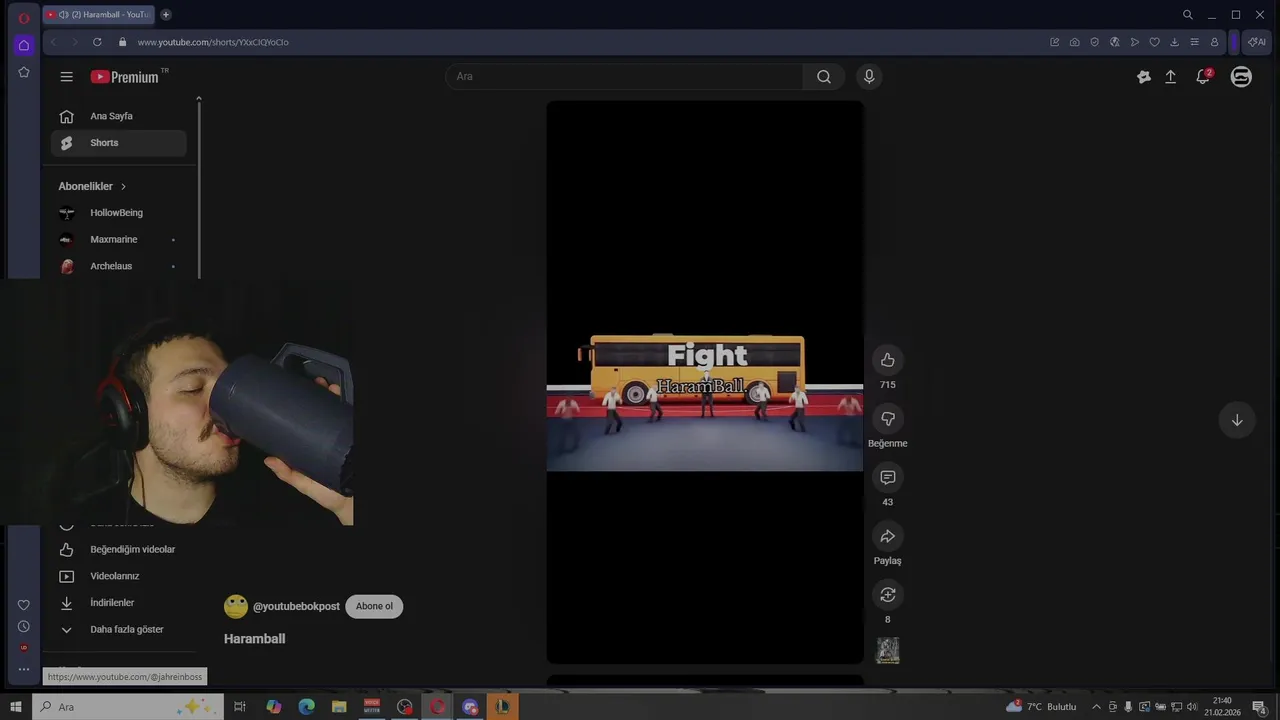Viewport: 1280px width, 720px height.
Task: Open the @youtubebokpost channel link
Action: pos(296,607)
